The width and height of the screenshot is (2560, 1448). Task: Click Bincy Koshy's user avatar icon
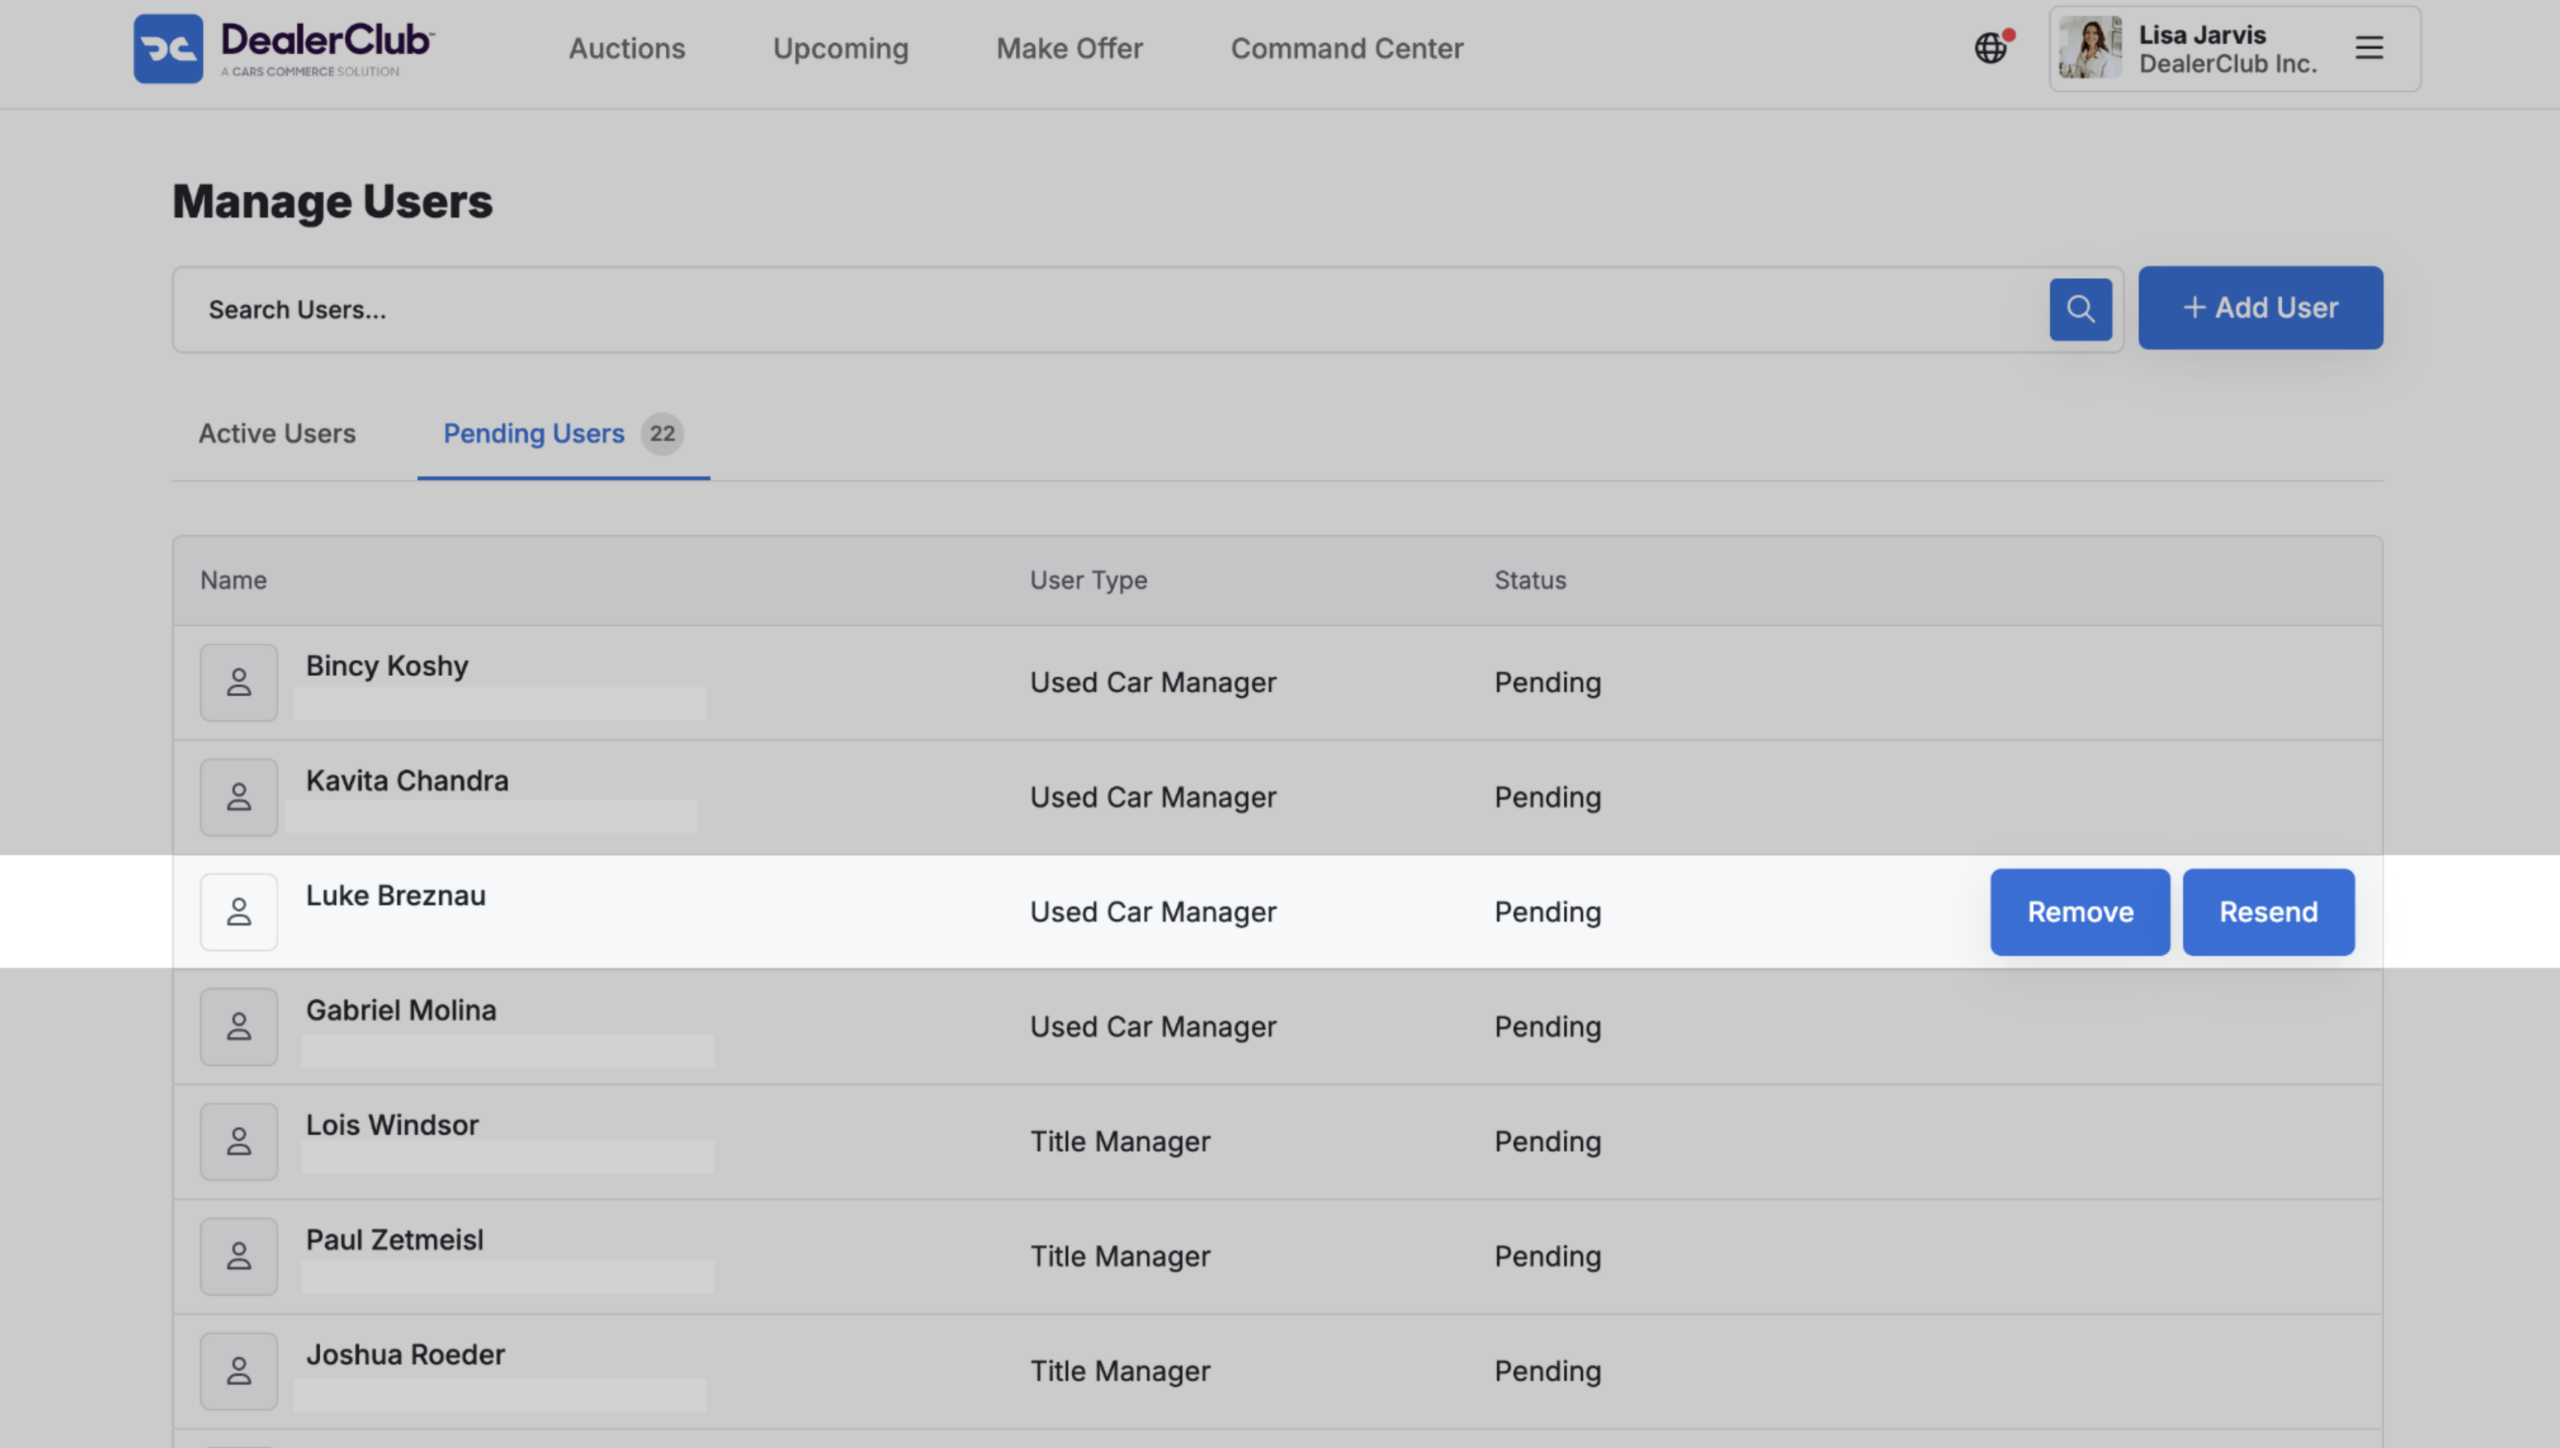click(x=238, y=682)
